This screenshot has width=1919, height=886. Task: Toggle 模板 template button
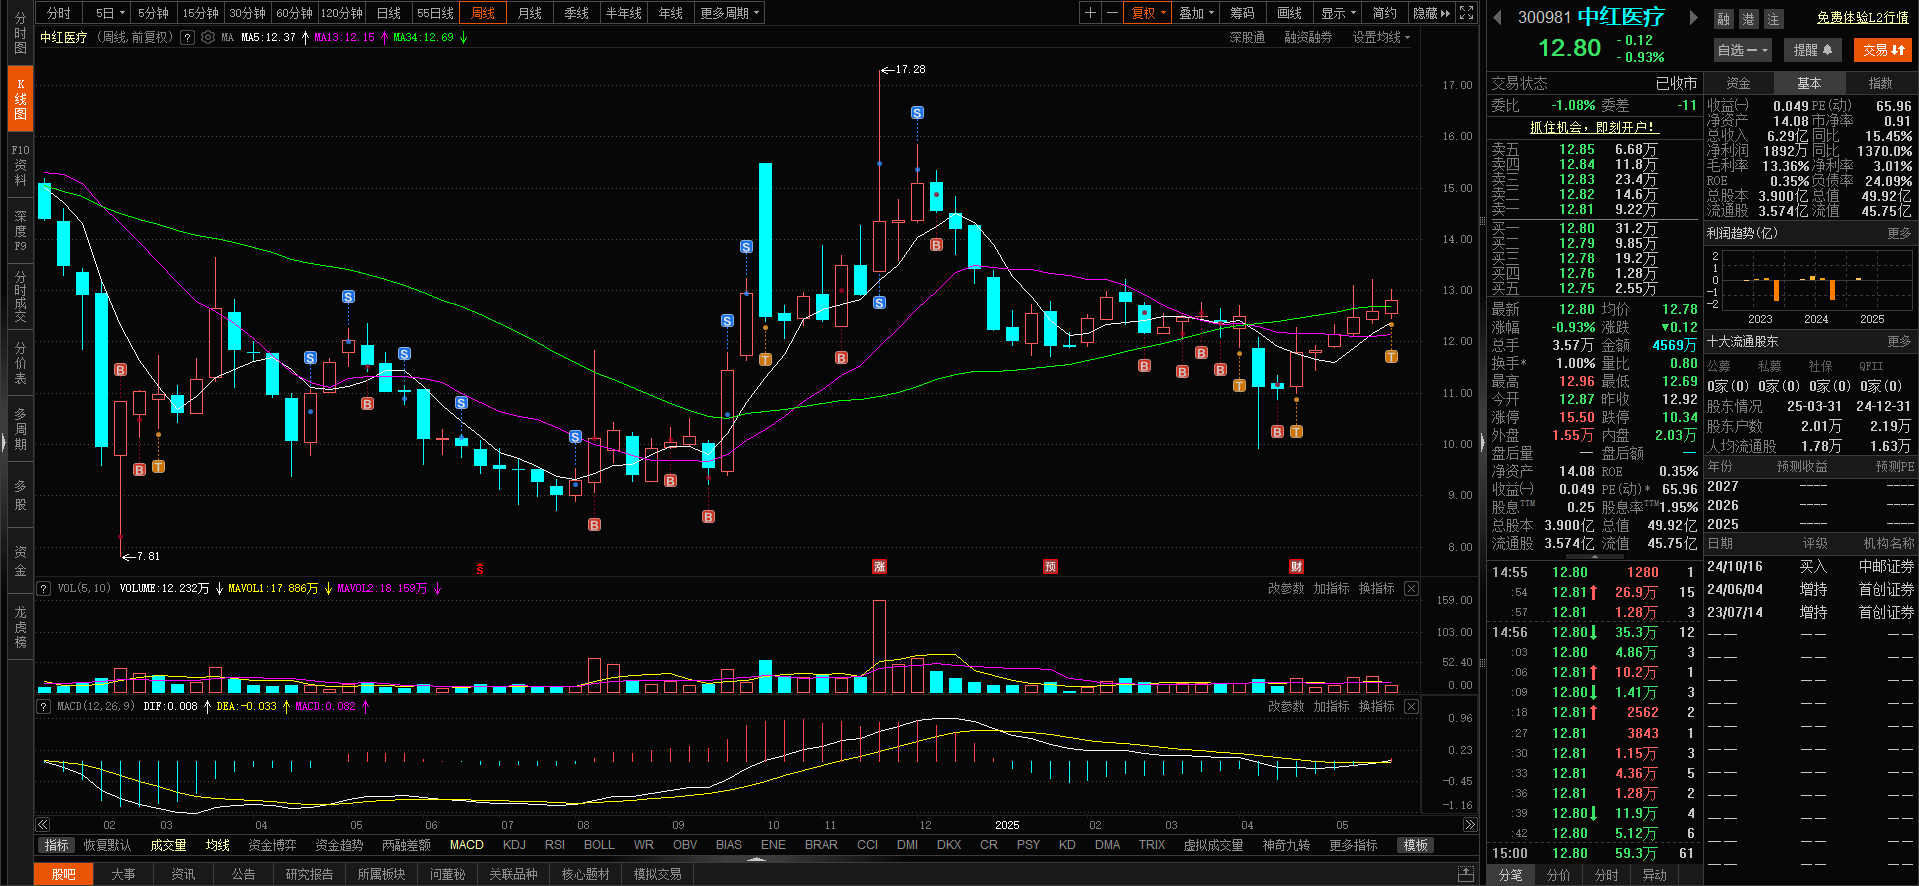click(1416, 845)
